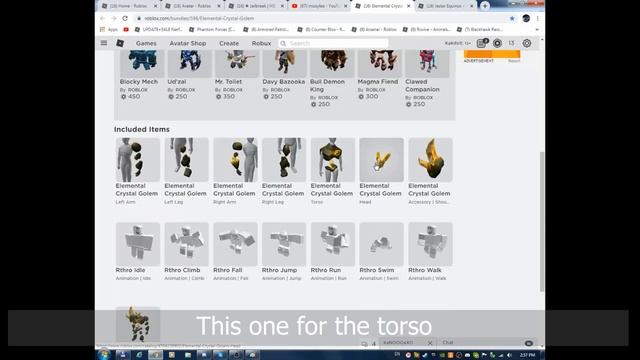Expand the bookmarks bar overflow chevron
This screenshot has width=640, height=360.
pos(537,29)
